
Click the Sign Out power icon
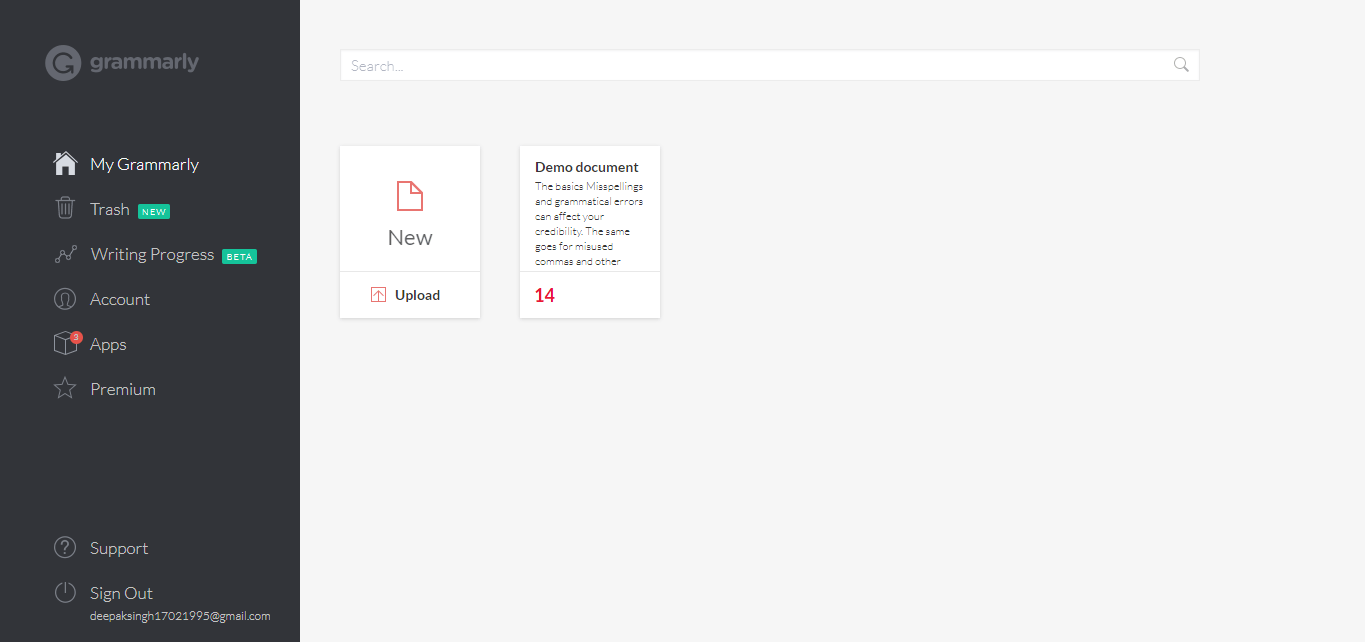[x=64, y=592]
